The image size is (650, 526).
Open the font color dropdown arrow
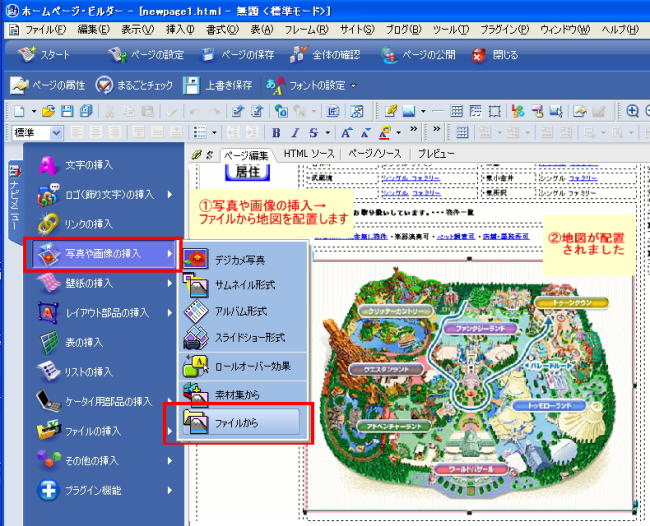pos(398,133)
